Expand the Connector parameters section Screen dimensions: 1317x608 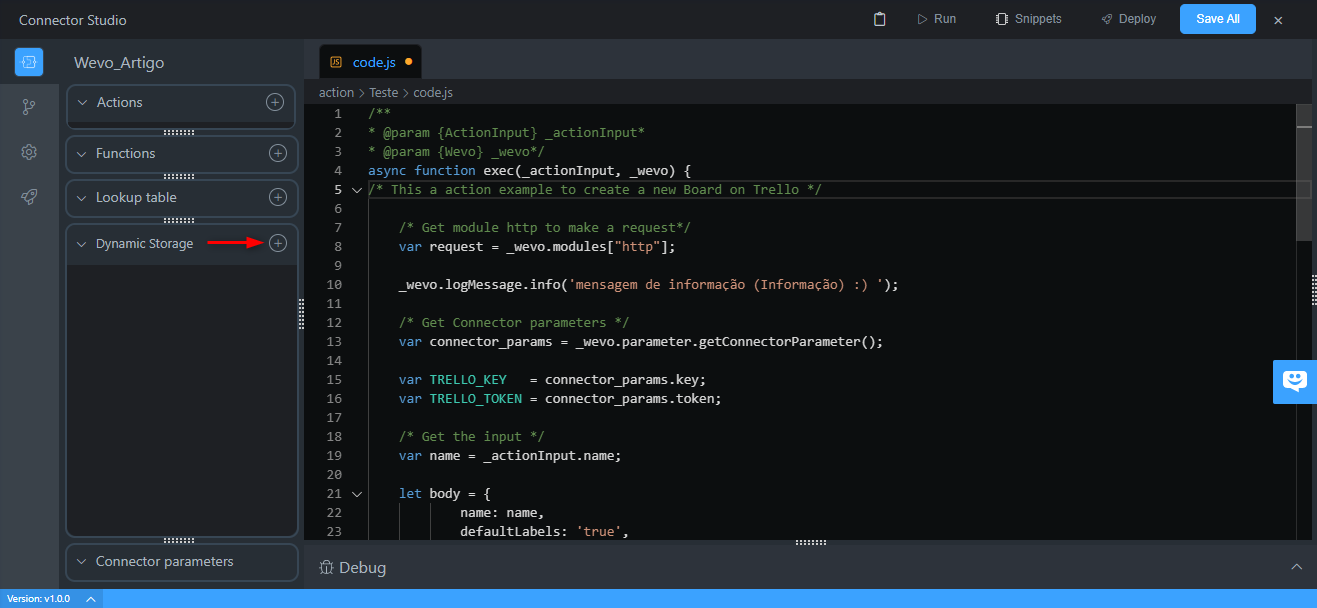click(x=82, y=561)
